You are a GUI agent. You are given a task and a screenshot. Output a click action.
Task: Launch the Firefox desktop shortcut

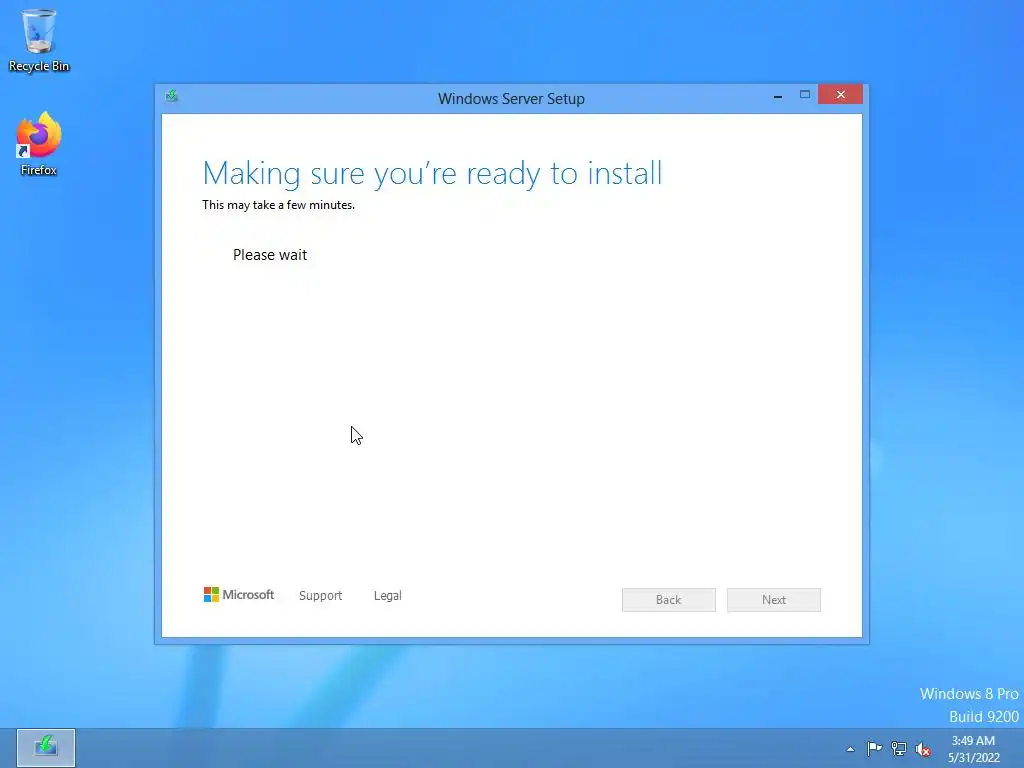tap(39, 144)
